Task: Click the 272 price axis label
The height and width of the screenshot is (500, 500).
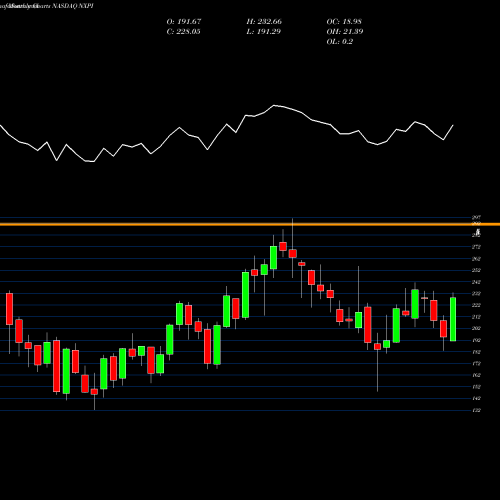Action: click(477, 247)
